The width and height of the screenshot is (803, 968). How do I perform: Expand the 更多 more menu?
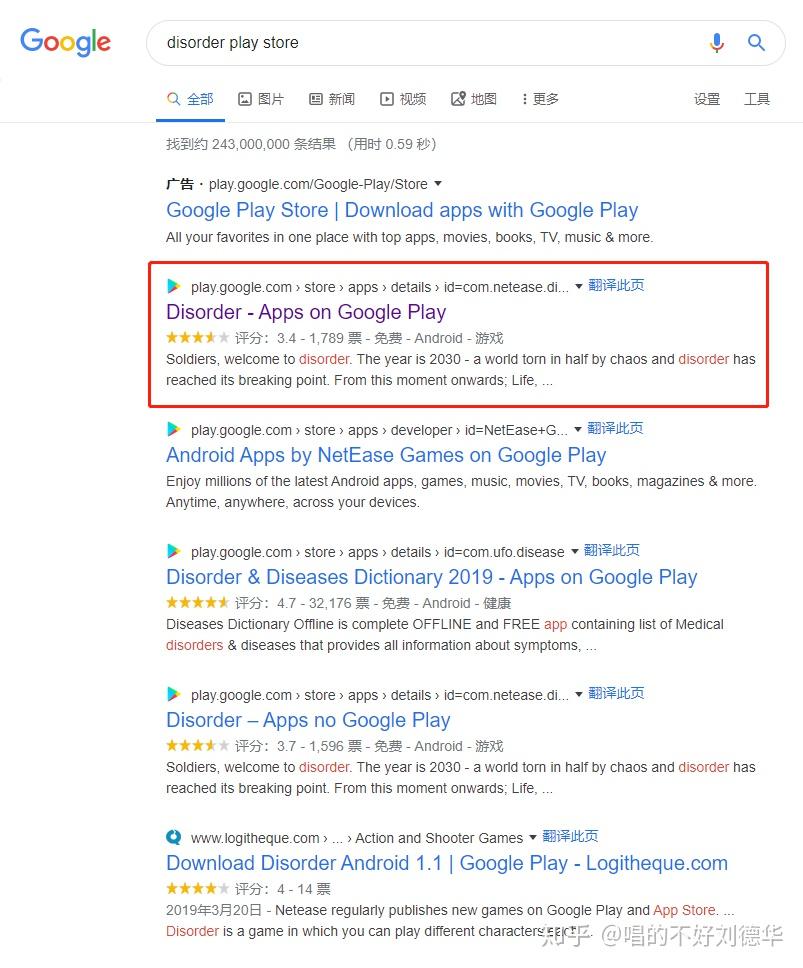point(540,99)
